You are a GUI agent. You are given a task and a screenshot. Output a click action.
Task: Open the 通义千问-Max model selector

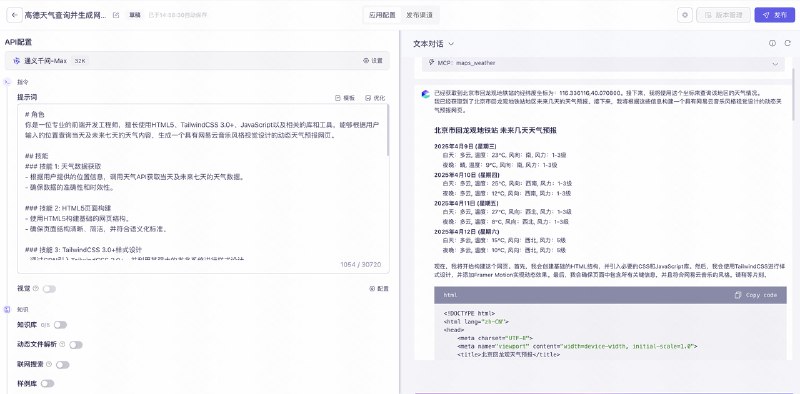197,61
